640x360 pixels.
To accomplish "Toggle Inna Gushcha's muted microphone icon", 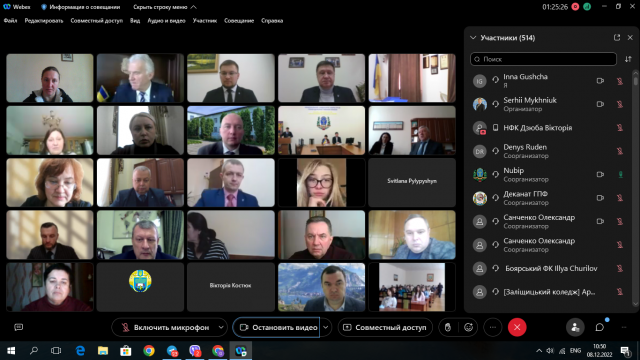I will click(620, 81).
